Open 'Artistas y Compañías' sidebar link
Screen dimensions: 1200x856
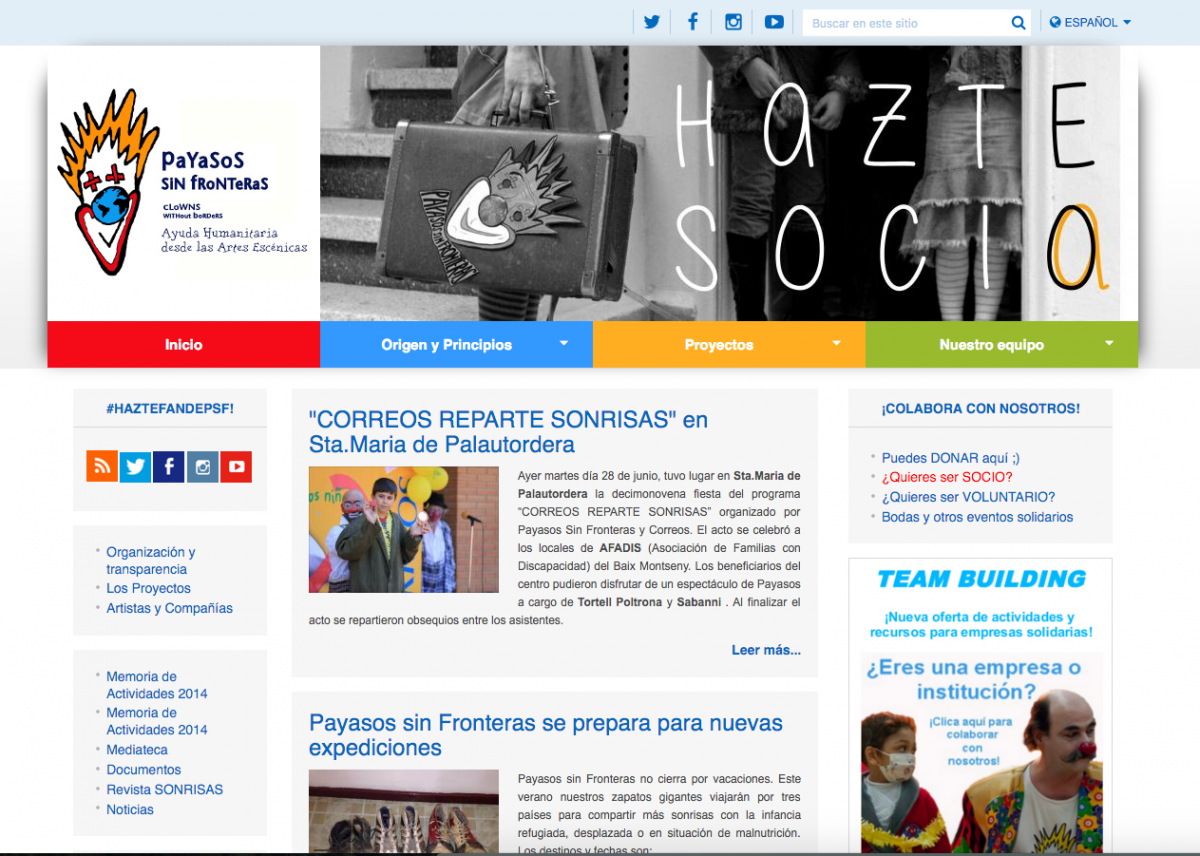click(x=169, y=608)
